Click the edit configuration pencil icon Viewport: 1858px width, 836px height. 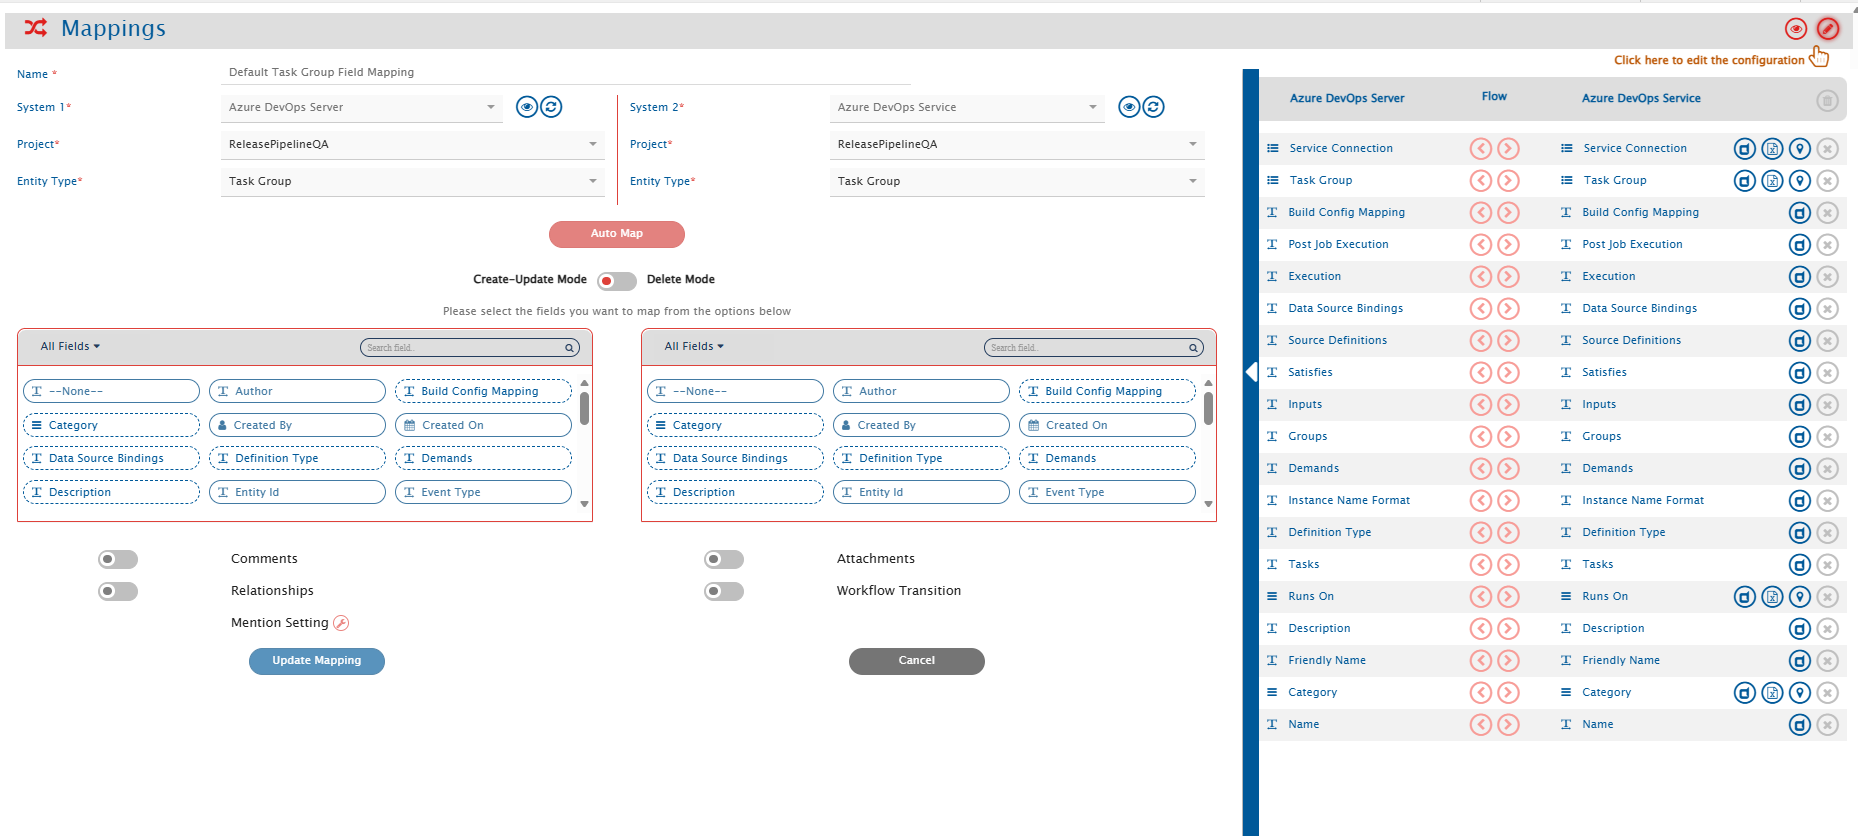[1827, 29]
